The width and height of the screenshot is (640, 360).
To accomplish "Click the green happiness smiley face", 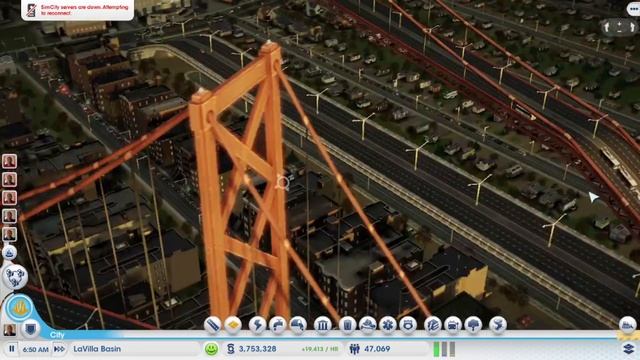I will click(x=211, y=349).
